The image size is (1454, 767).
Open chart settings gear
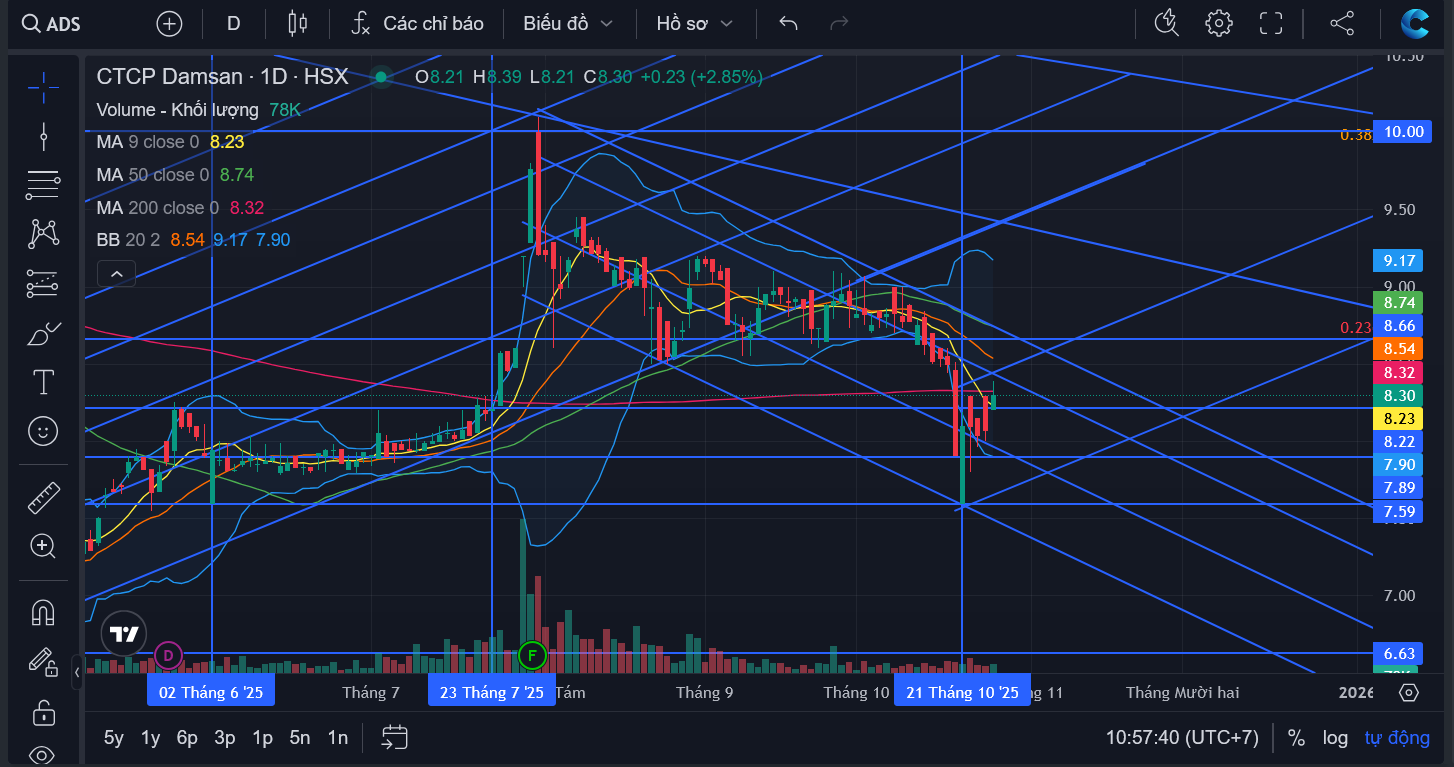[1218, 23]
